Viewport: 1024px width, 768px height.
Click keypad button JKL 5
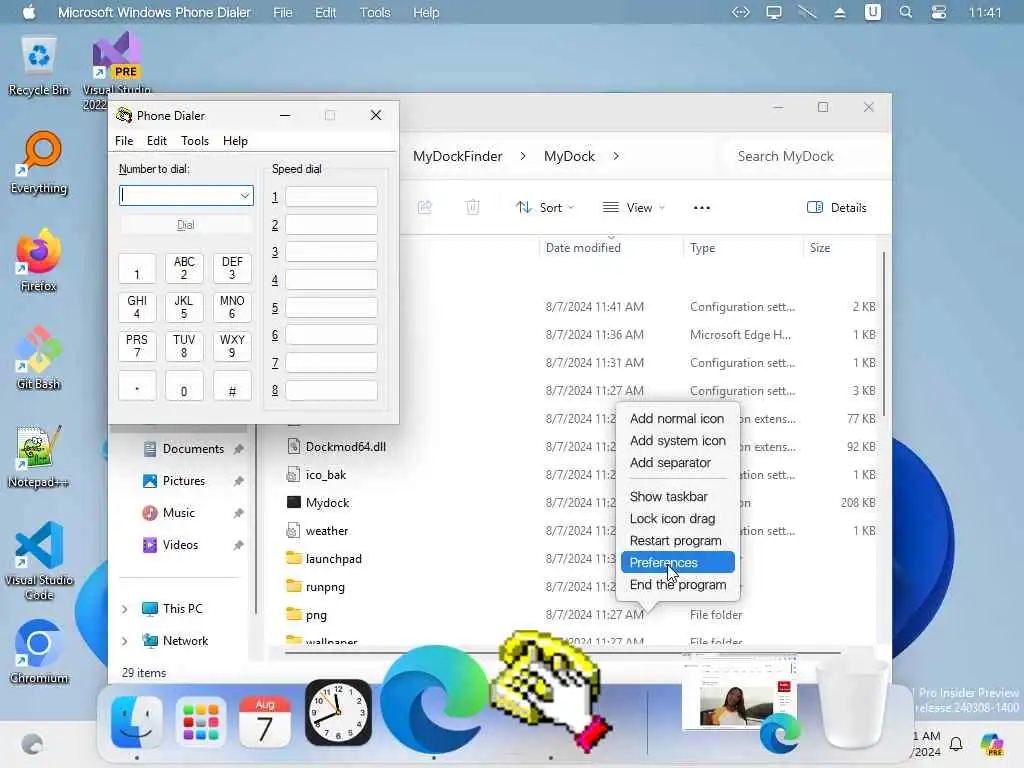click(x=184, y=308)
